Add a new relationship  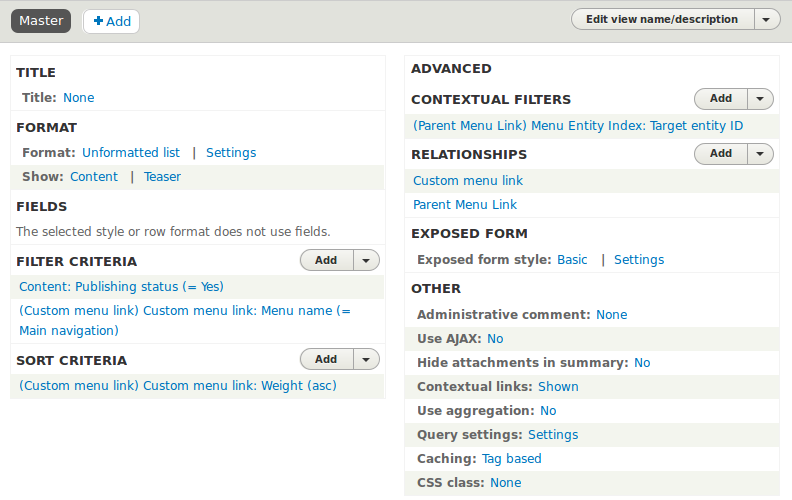pyautogui.click(x=721, y=154)
